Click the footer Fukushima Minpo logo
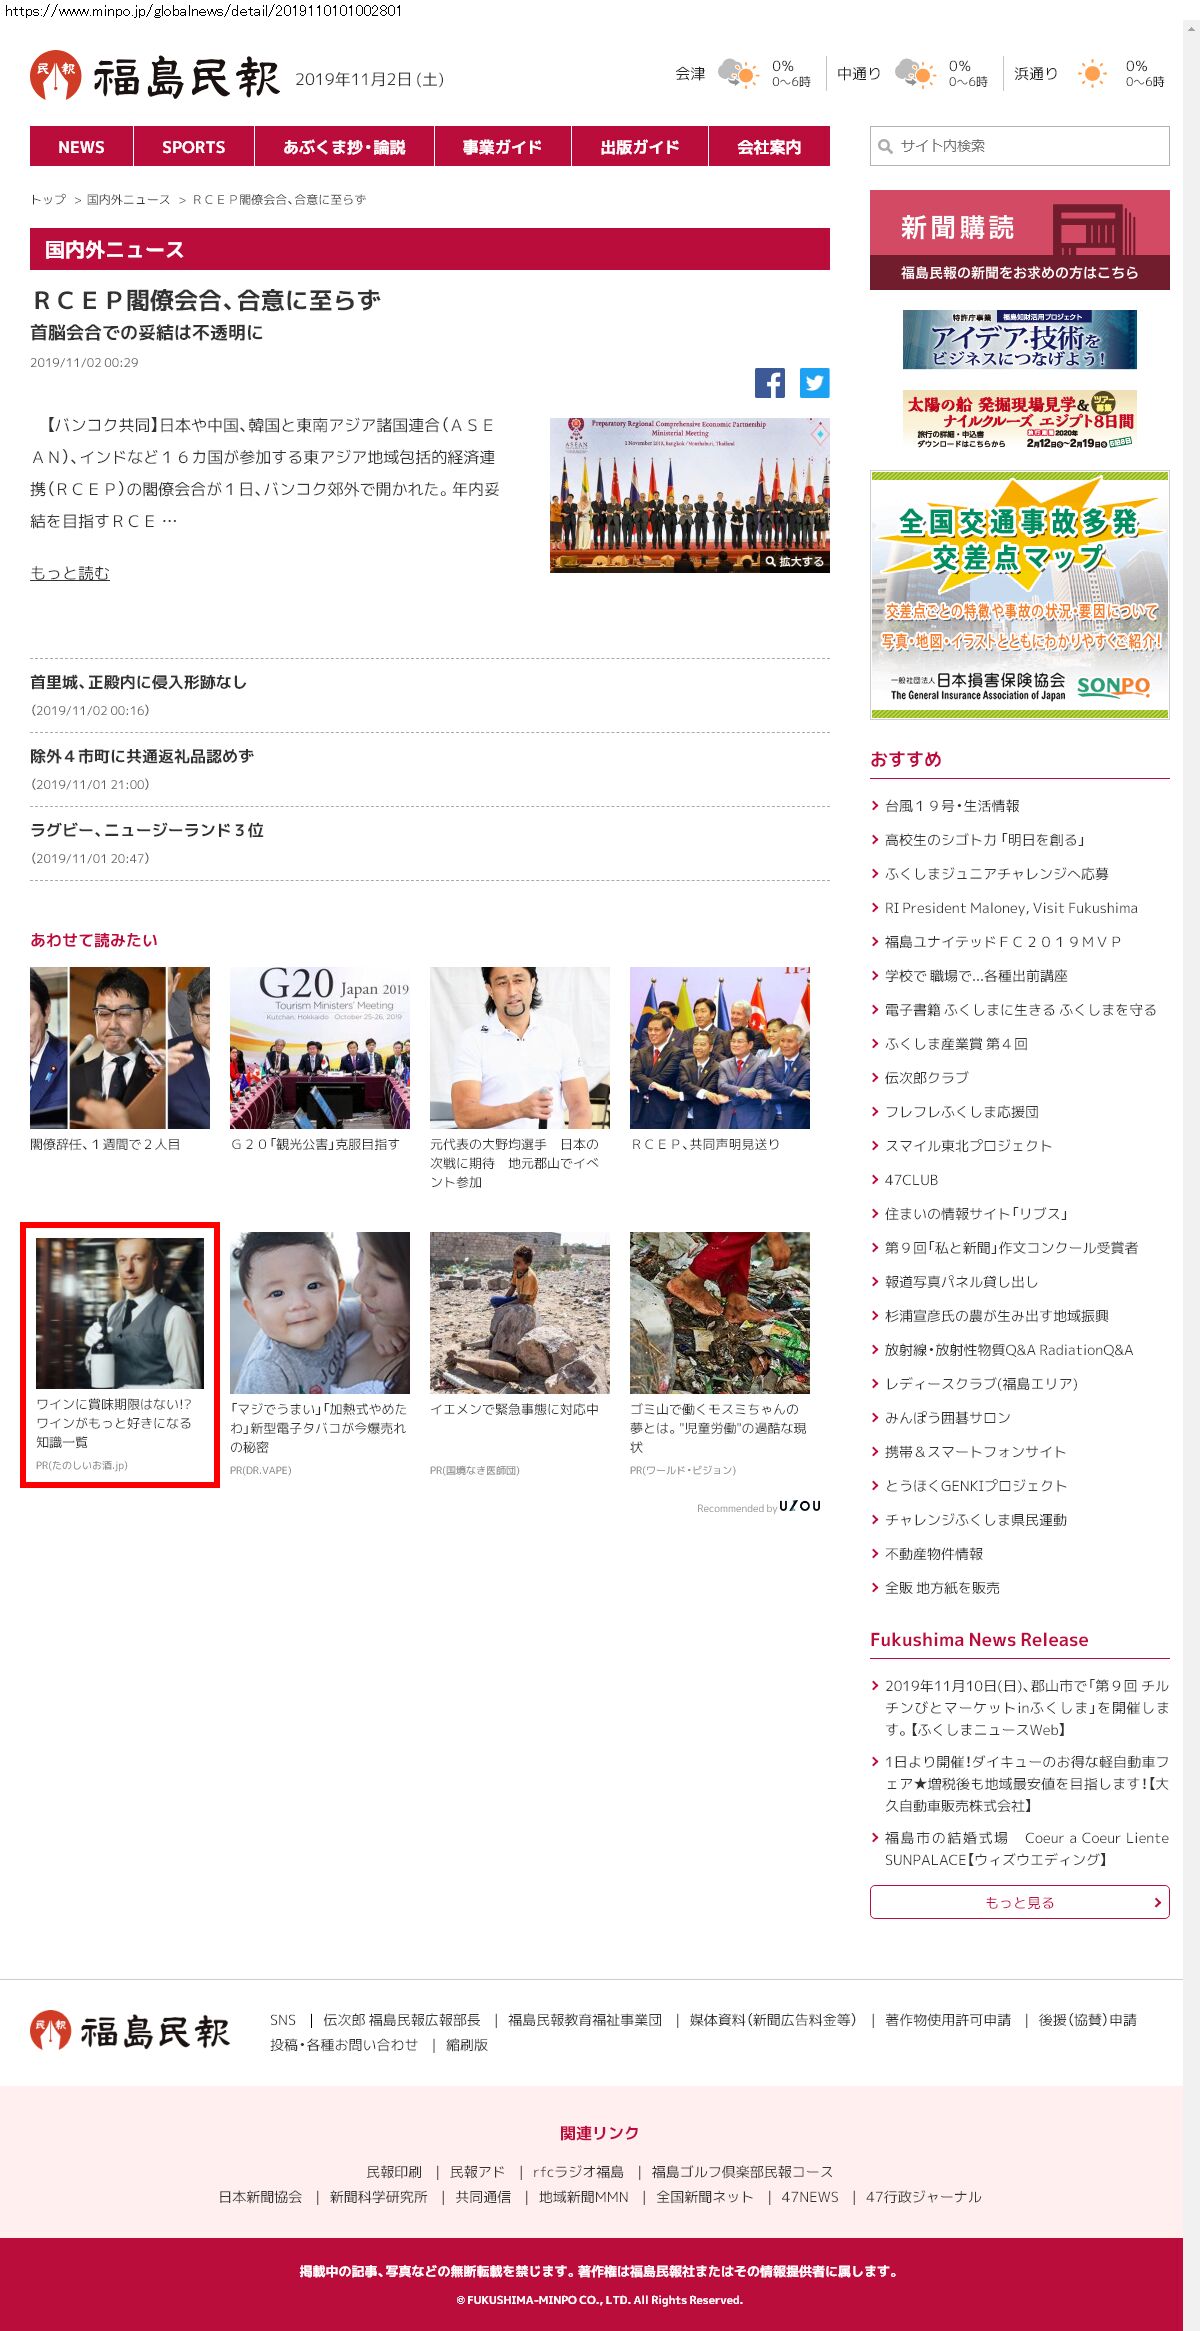Image resolution: width=1200 pixels, height=2331 pixels. [130, 2031]
